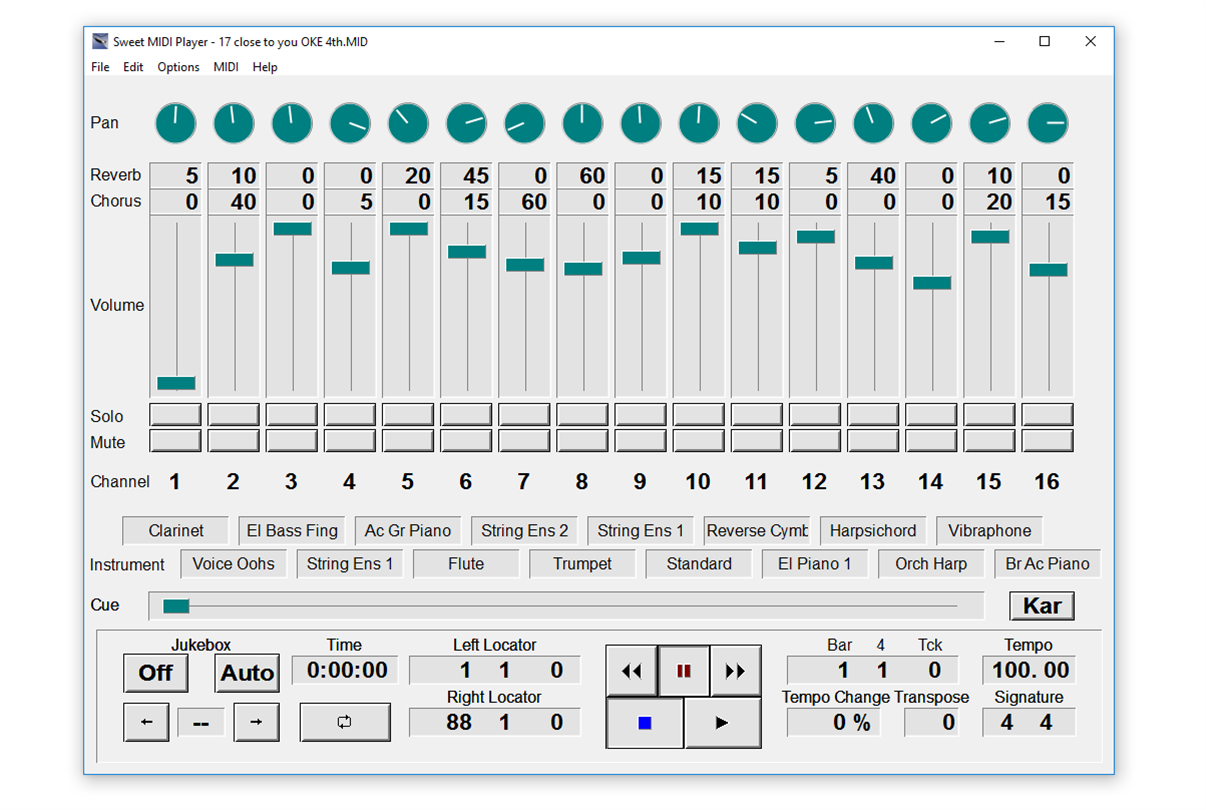This screenshot has height=810, width=1206.
Task: Open the Options menu
Action: 178,67
